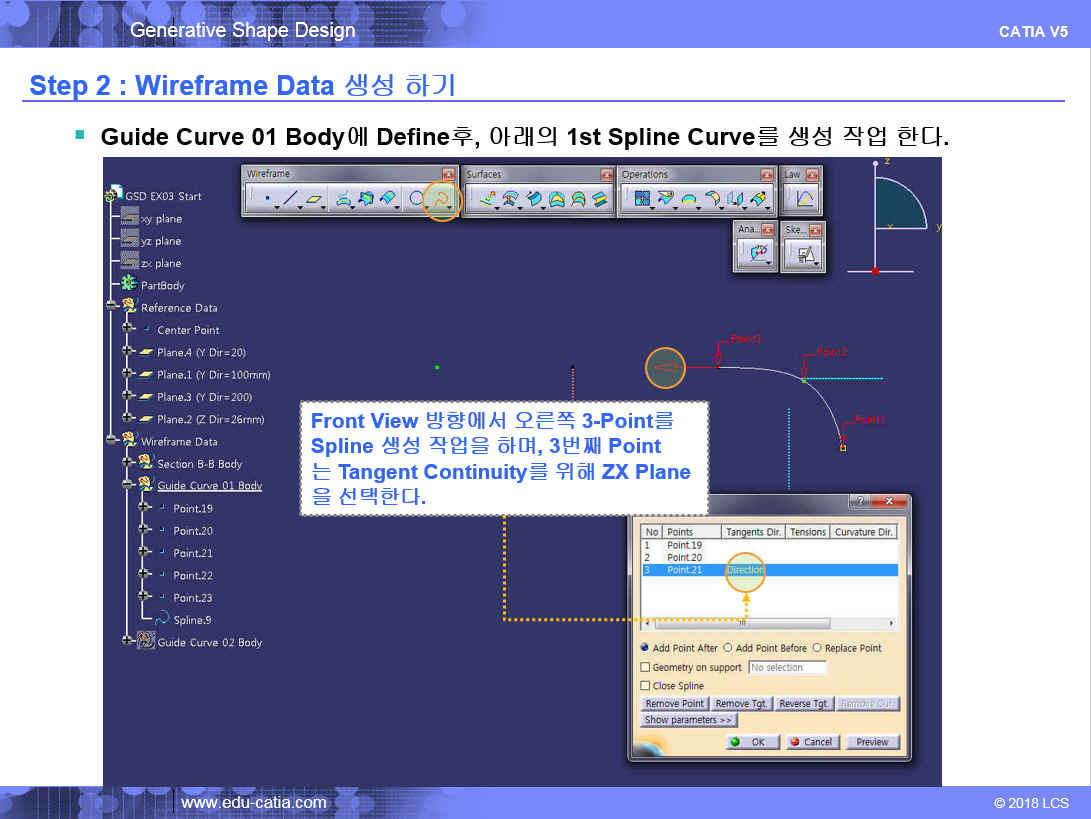Select Spline.9 in the specification tree
1091x819 pixels.
[191, 620]
